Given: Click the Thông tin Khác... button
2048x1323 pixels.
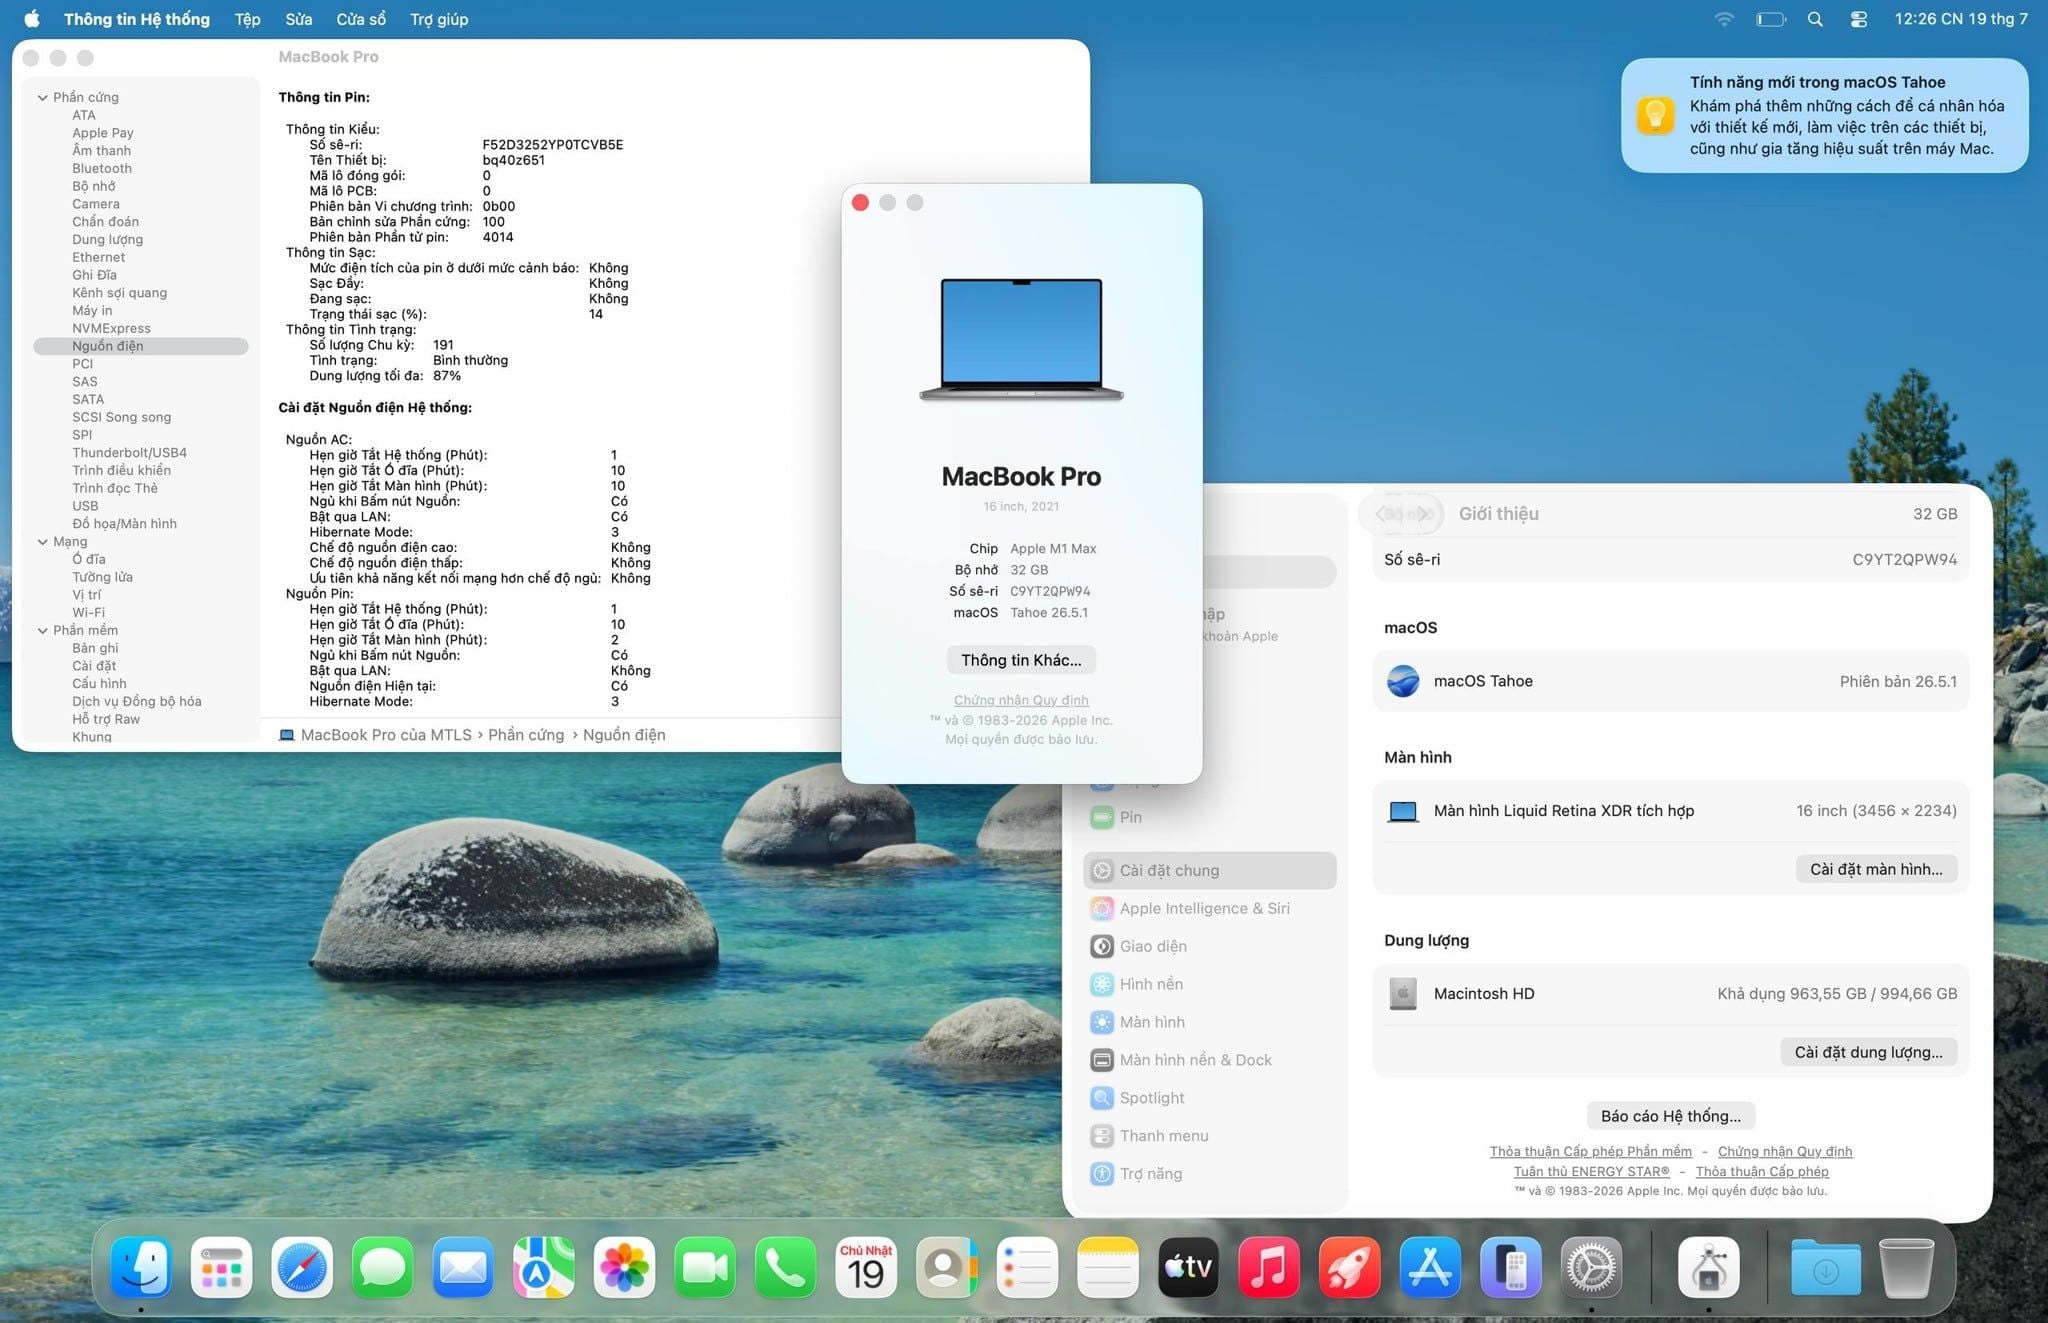Looking at the screenshot, I should (1021, 660).
